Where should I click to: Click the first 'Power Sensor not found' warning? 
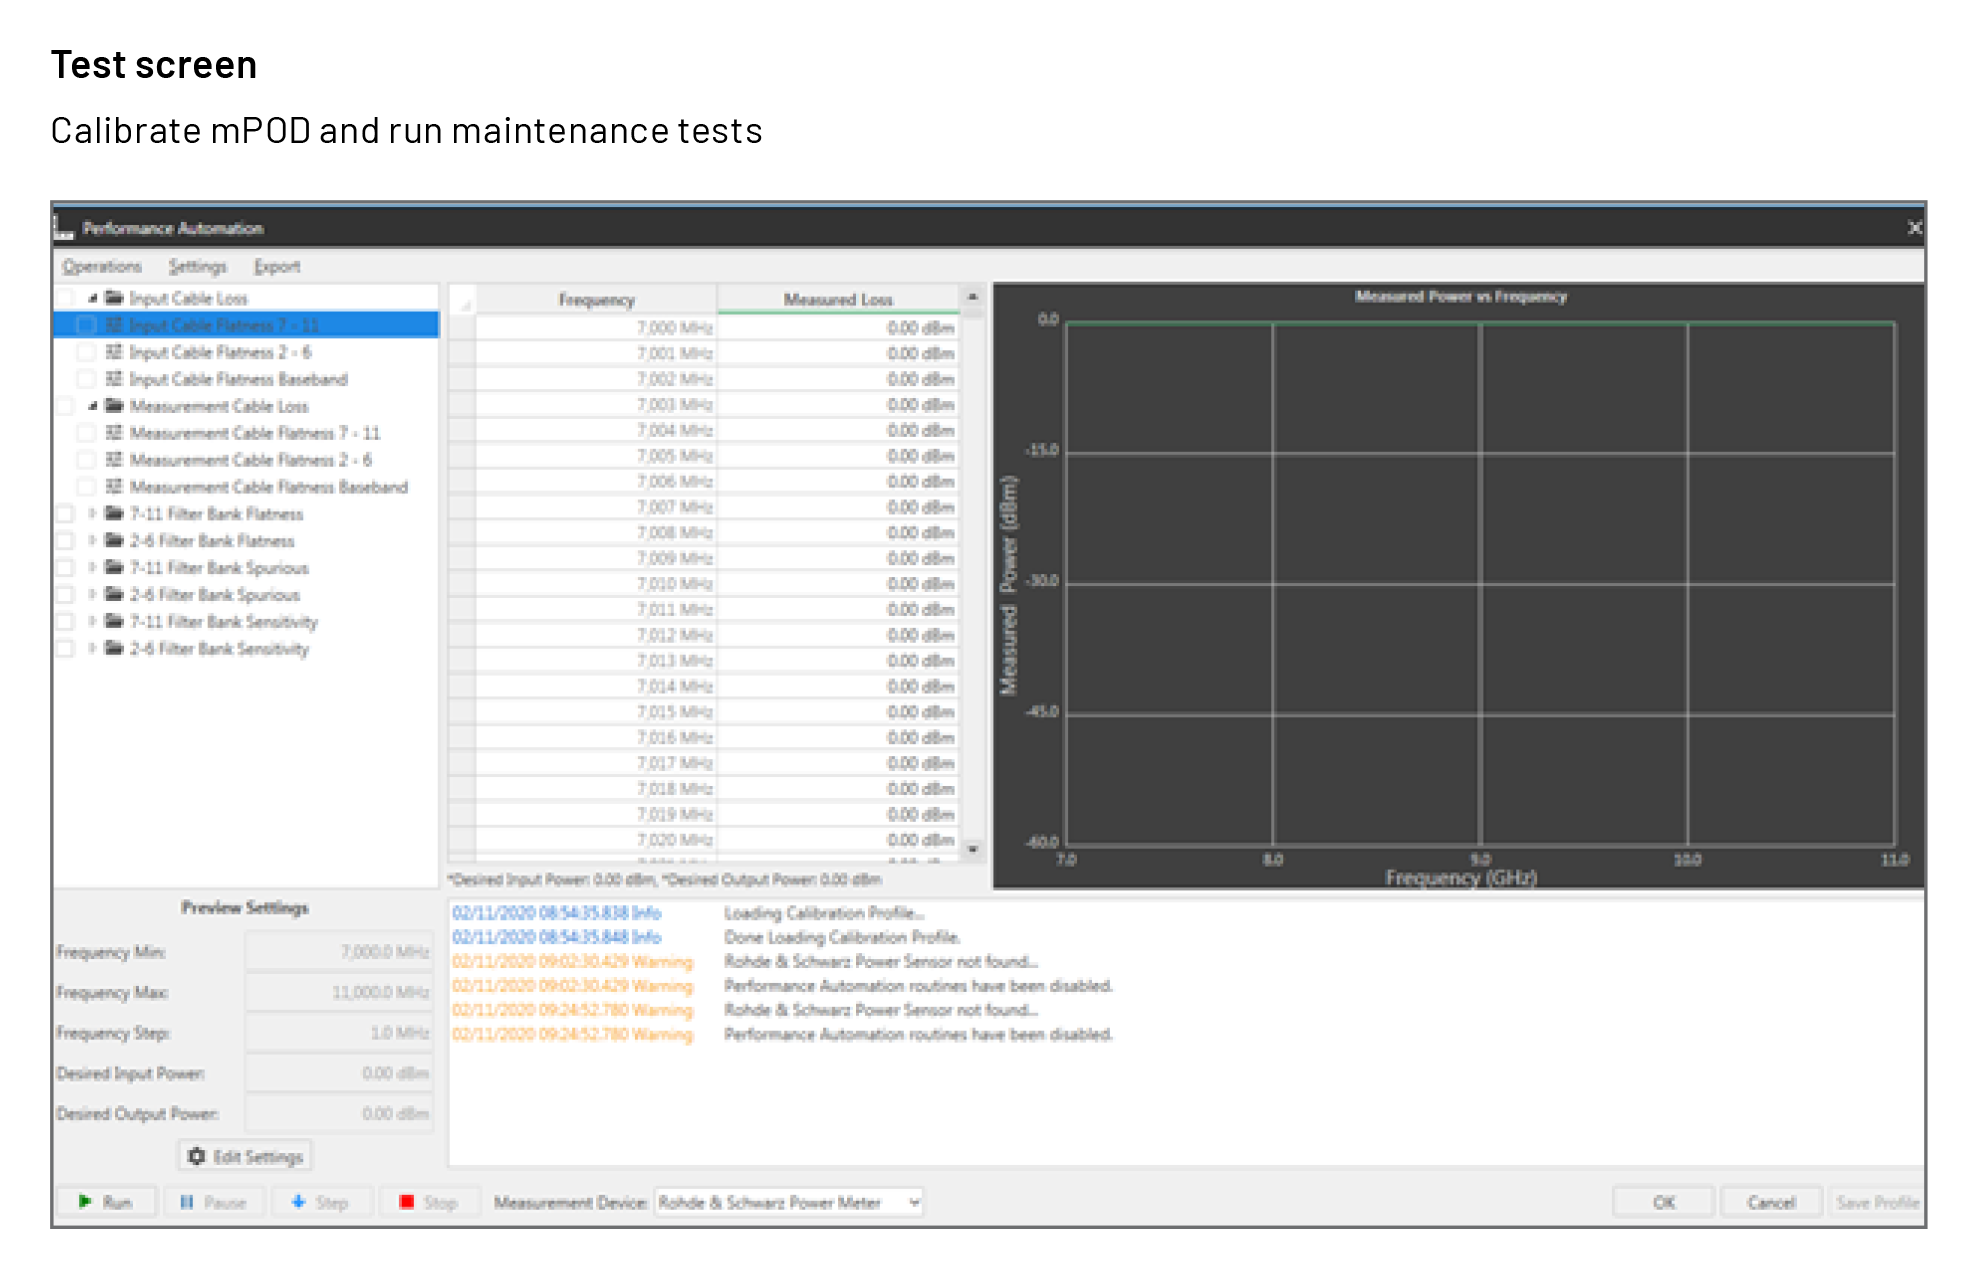coord(881,962)
